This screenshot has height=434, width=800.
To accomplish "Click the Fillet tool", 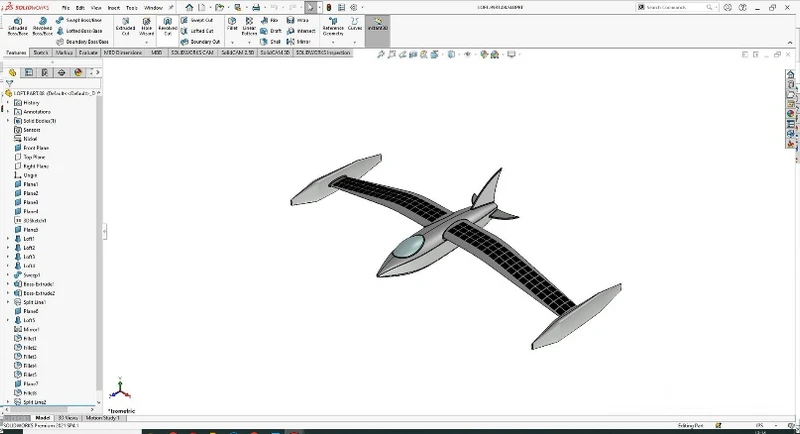I will (x=232, y=24).
